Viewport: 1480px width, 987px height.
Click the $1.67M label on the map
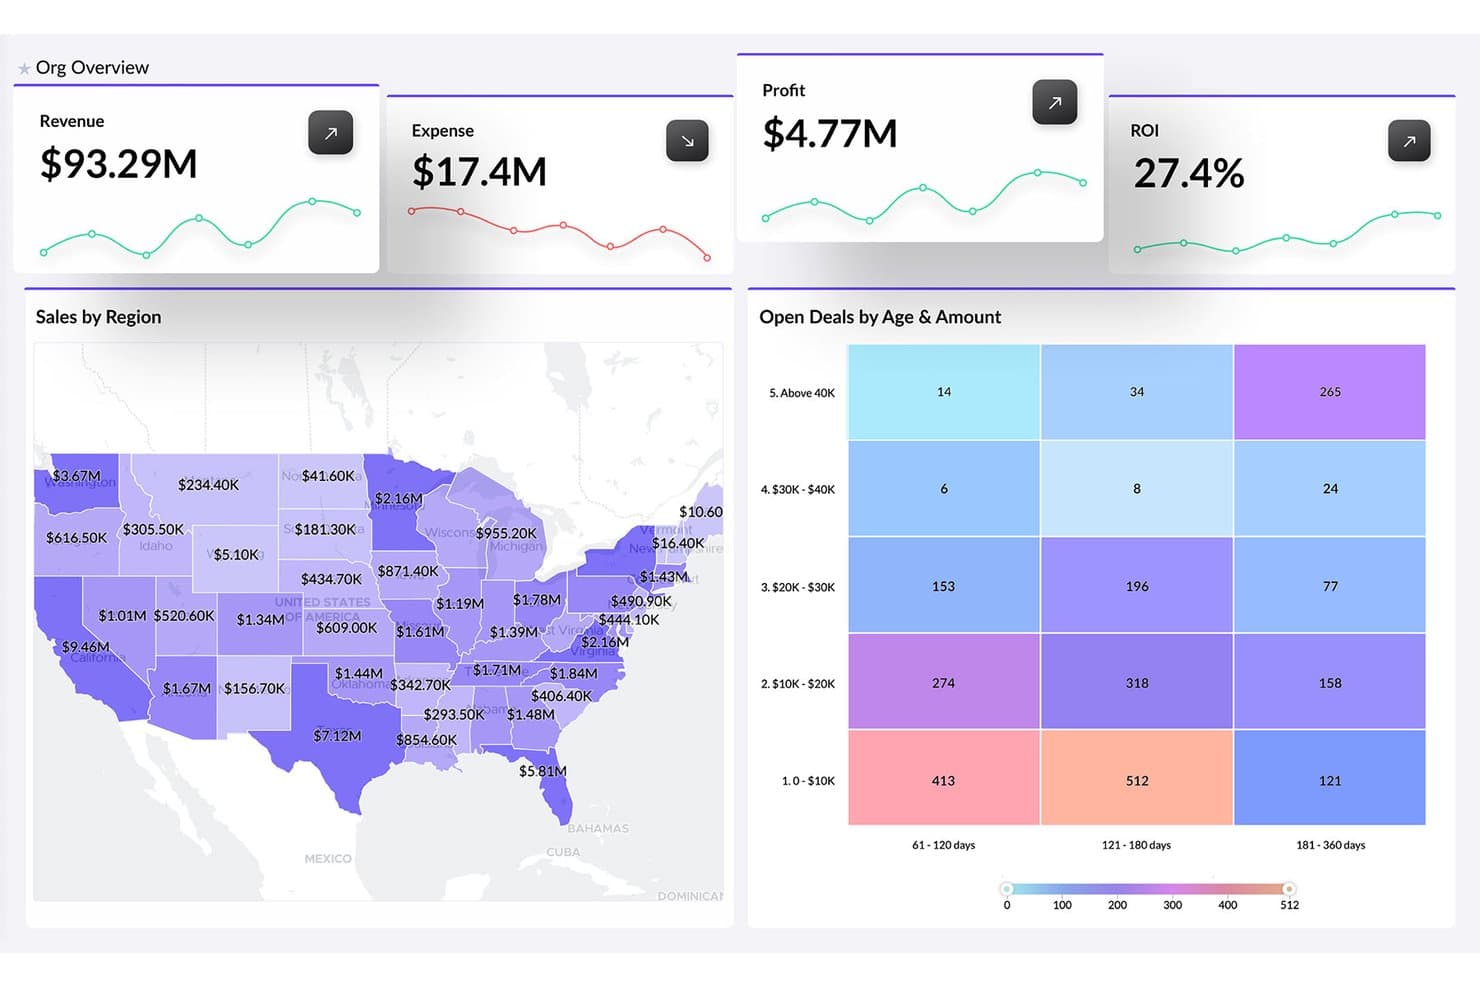[x=187, y=688]
